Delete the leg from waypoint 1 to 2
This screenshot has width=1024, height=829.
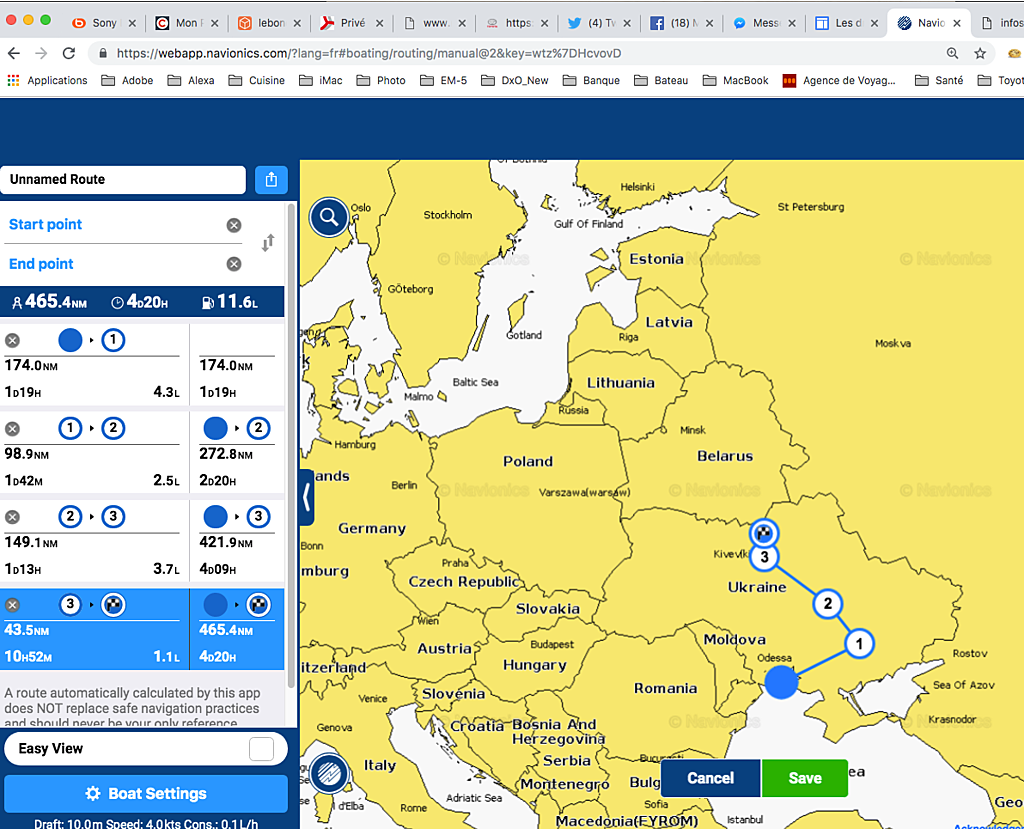pyautogui.click(x=12, y=429)
